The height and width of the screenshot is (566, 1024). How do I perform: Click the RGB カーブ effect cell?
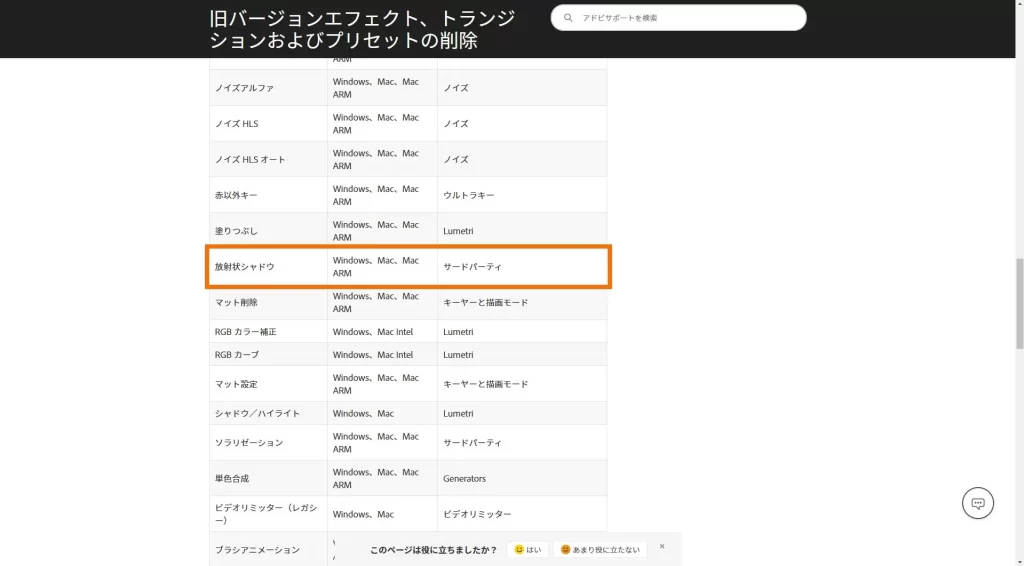tap(237, 355)
